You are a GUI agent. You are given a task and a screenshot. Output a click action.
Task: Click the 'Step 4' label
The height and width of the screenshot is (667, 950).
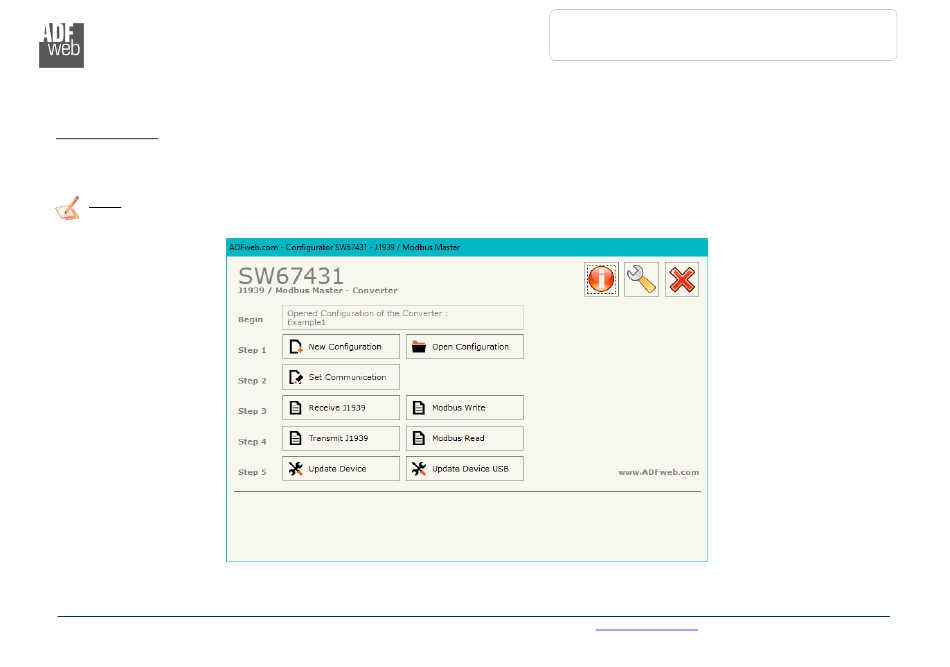tap(252, 442)
